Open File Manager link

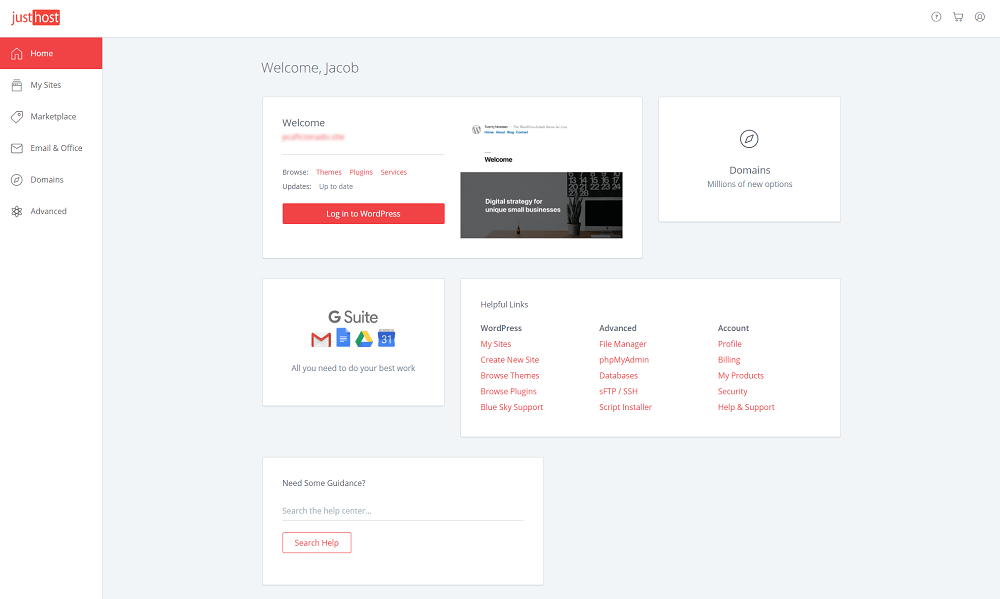coord(622,344)
